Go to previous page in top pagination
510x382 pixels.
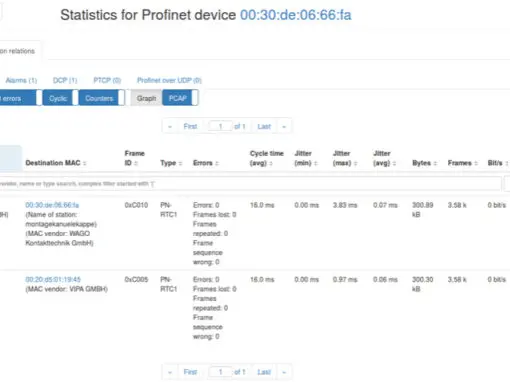click(170, 127)
